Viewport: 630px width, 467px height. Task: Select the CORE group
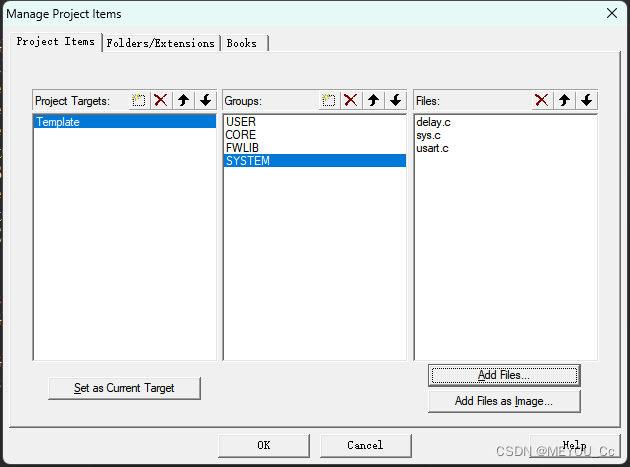click(315, 135)
